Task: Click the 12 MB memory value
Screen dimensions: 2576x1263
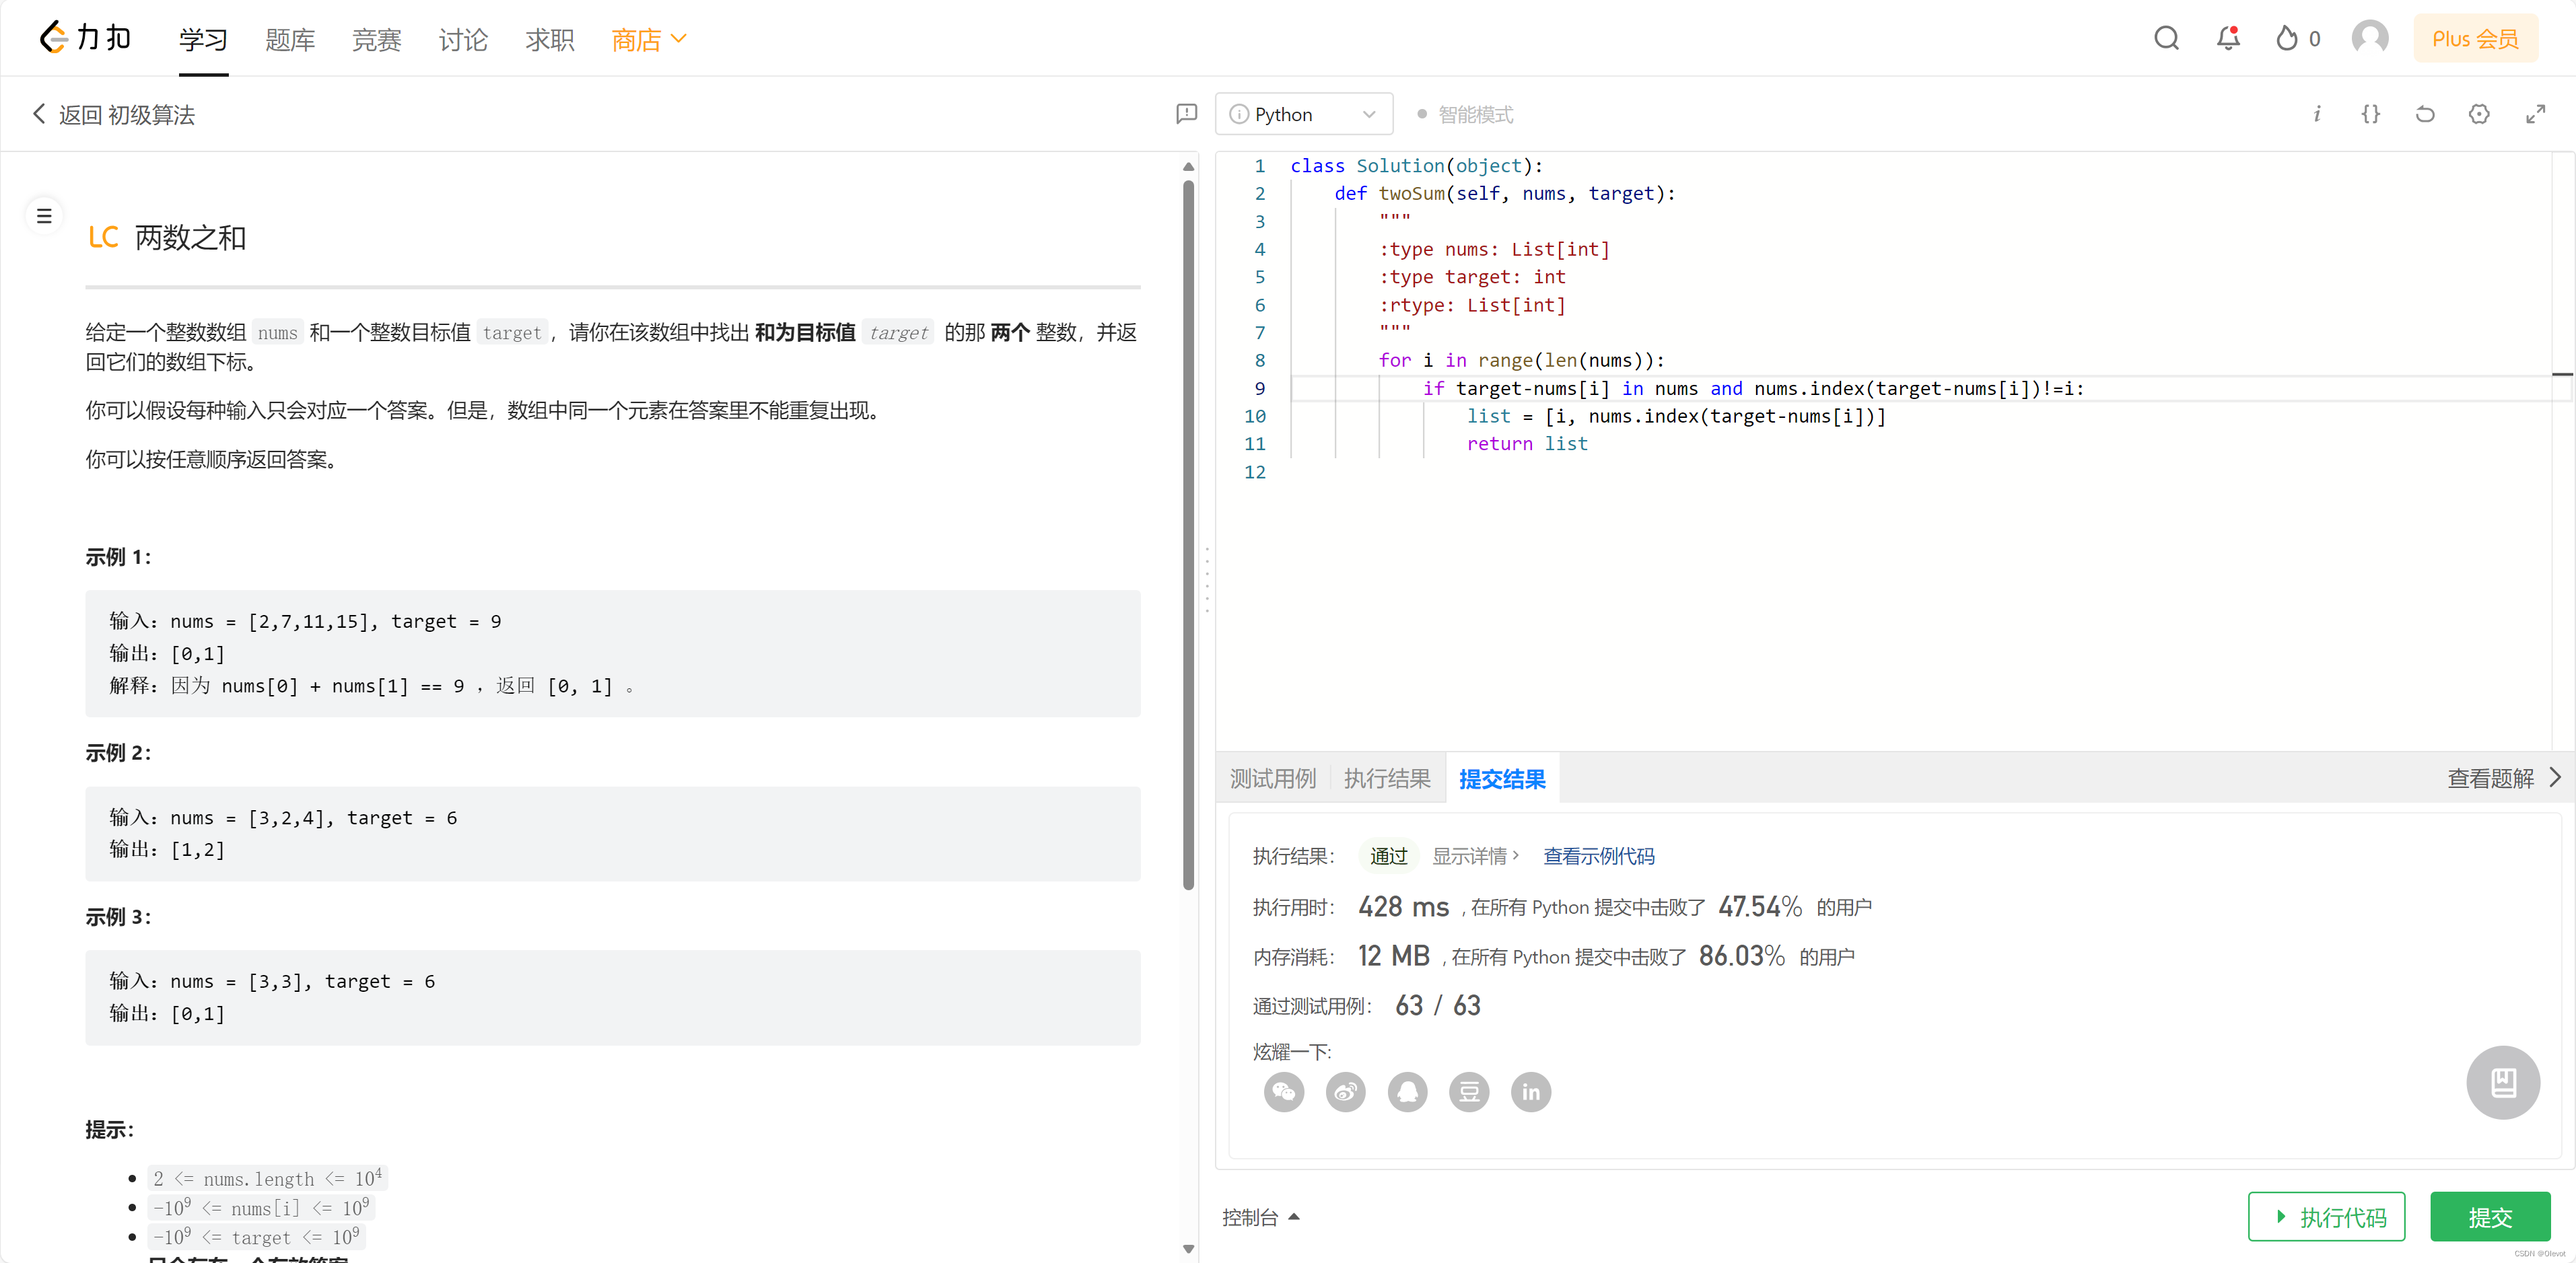Action: click(x=1393, y=955)
